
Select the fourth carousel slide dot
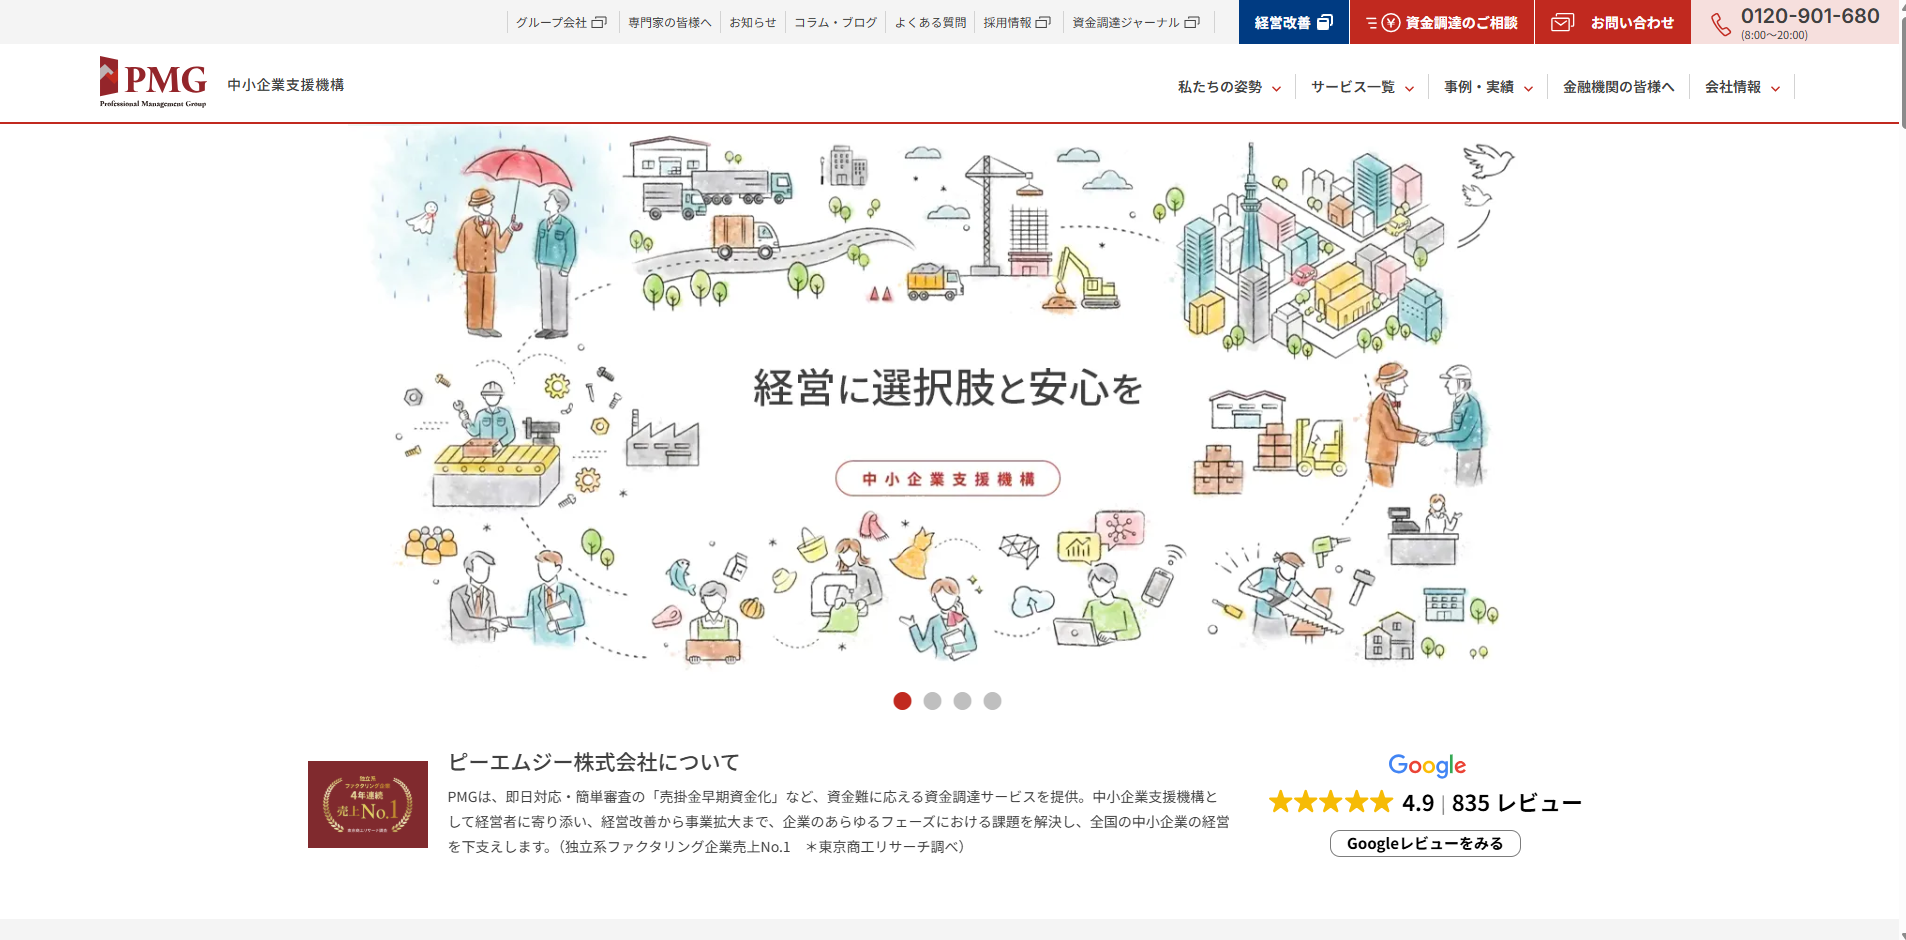[992, 701]
